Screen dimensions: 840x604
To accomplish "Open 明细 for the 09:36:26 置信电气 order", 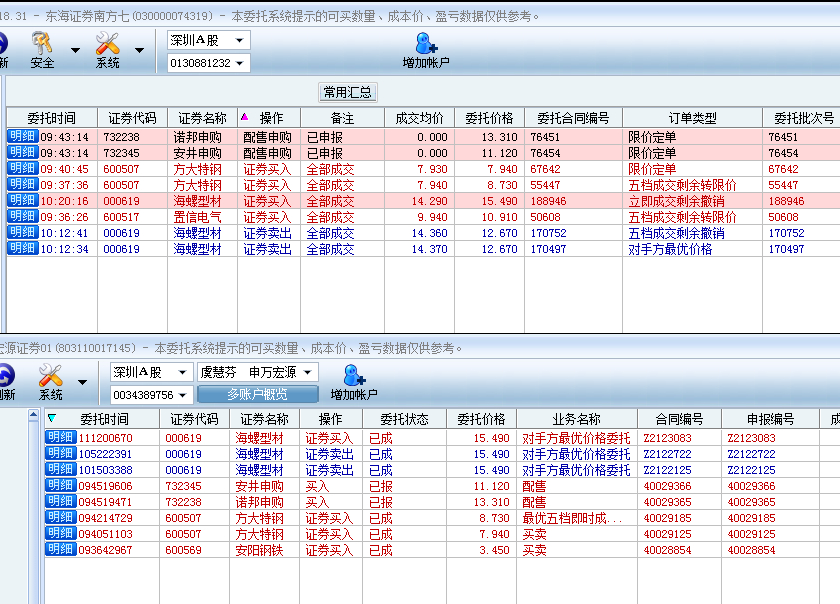I will tap(22, 217).
